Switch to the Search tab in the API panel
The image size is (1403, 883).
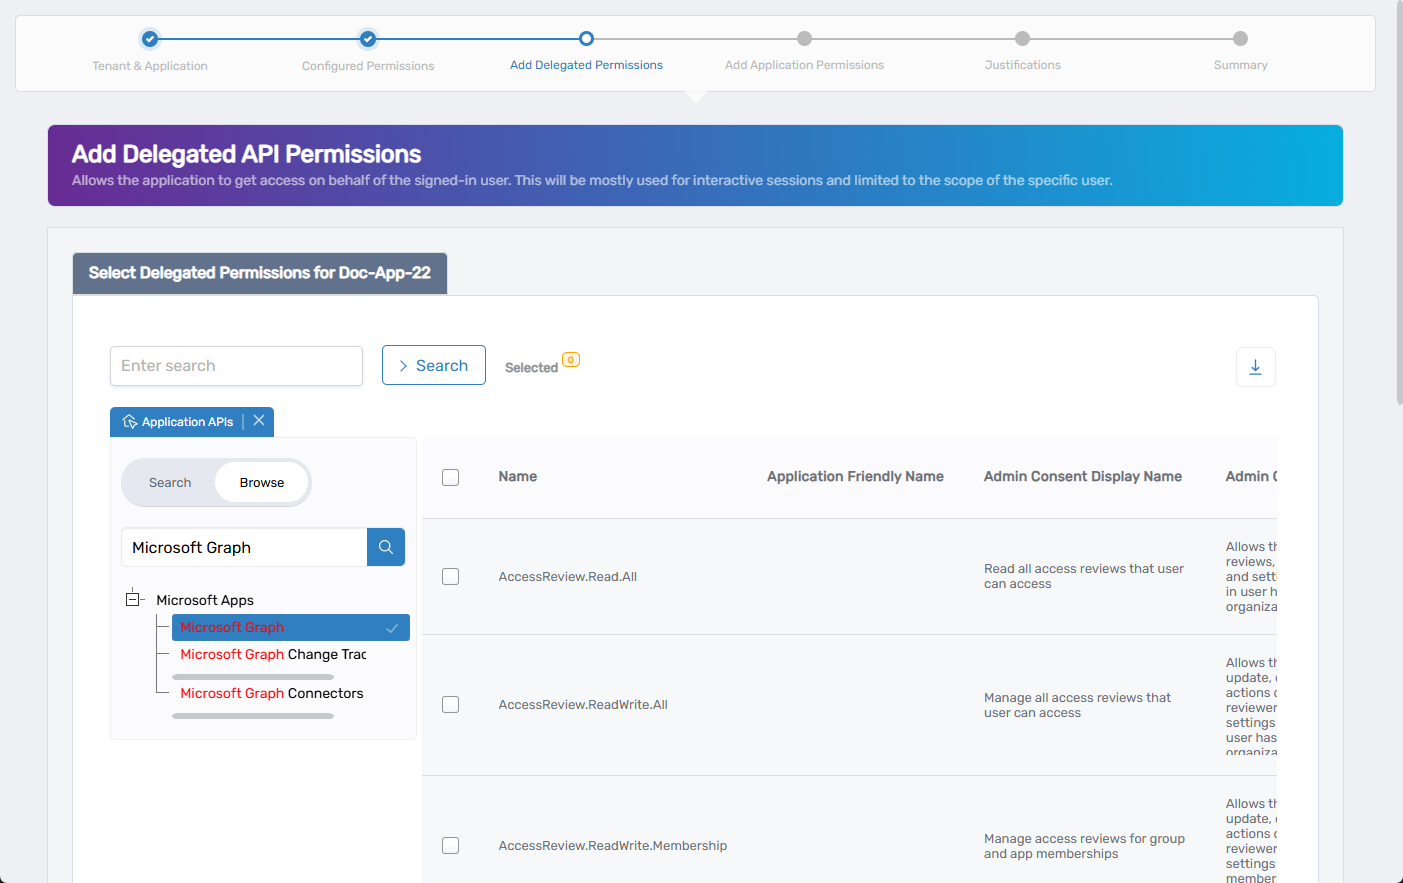coord(169,481)
